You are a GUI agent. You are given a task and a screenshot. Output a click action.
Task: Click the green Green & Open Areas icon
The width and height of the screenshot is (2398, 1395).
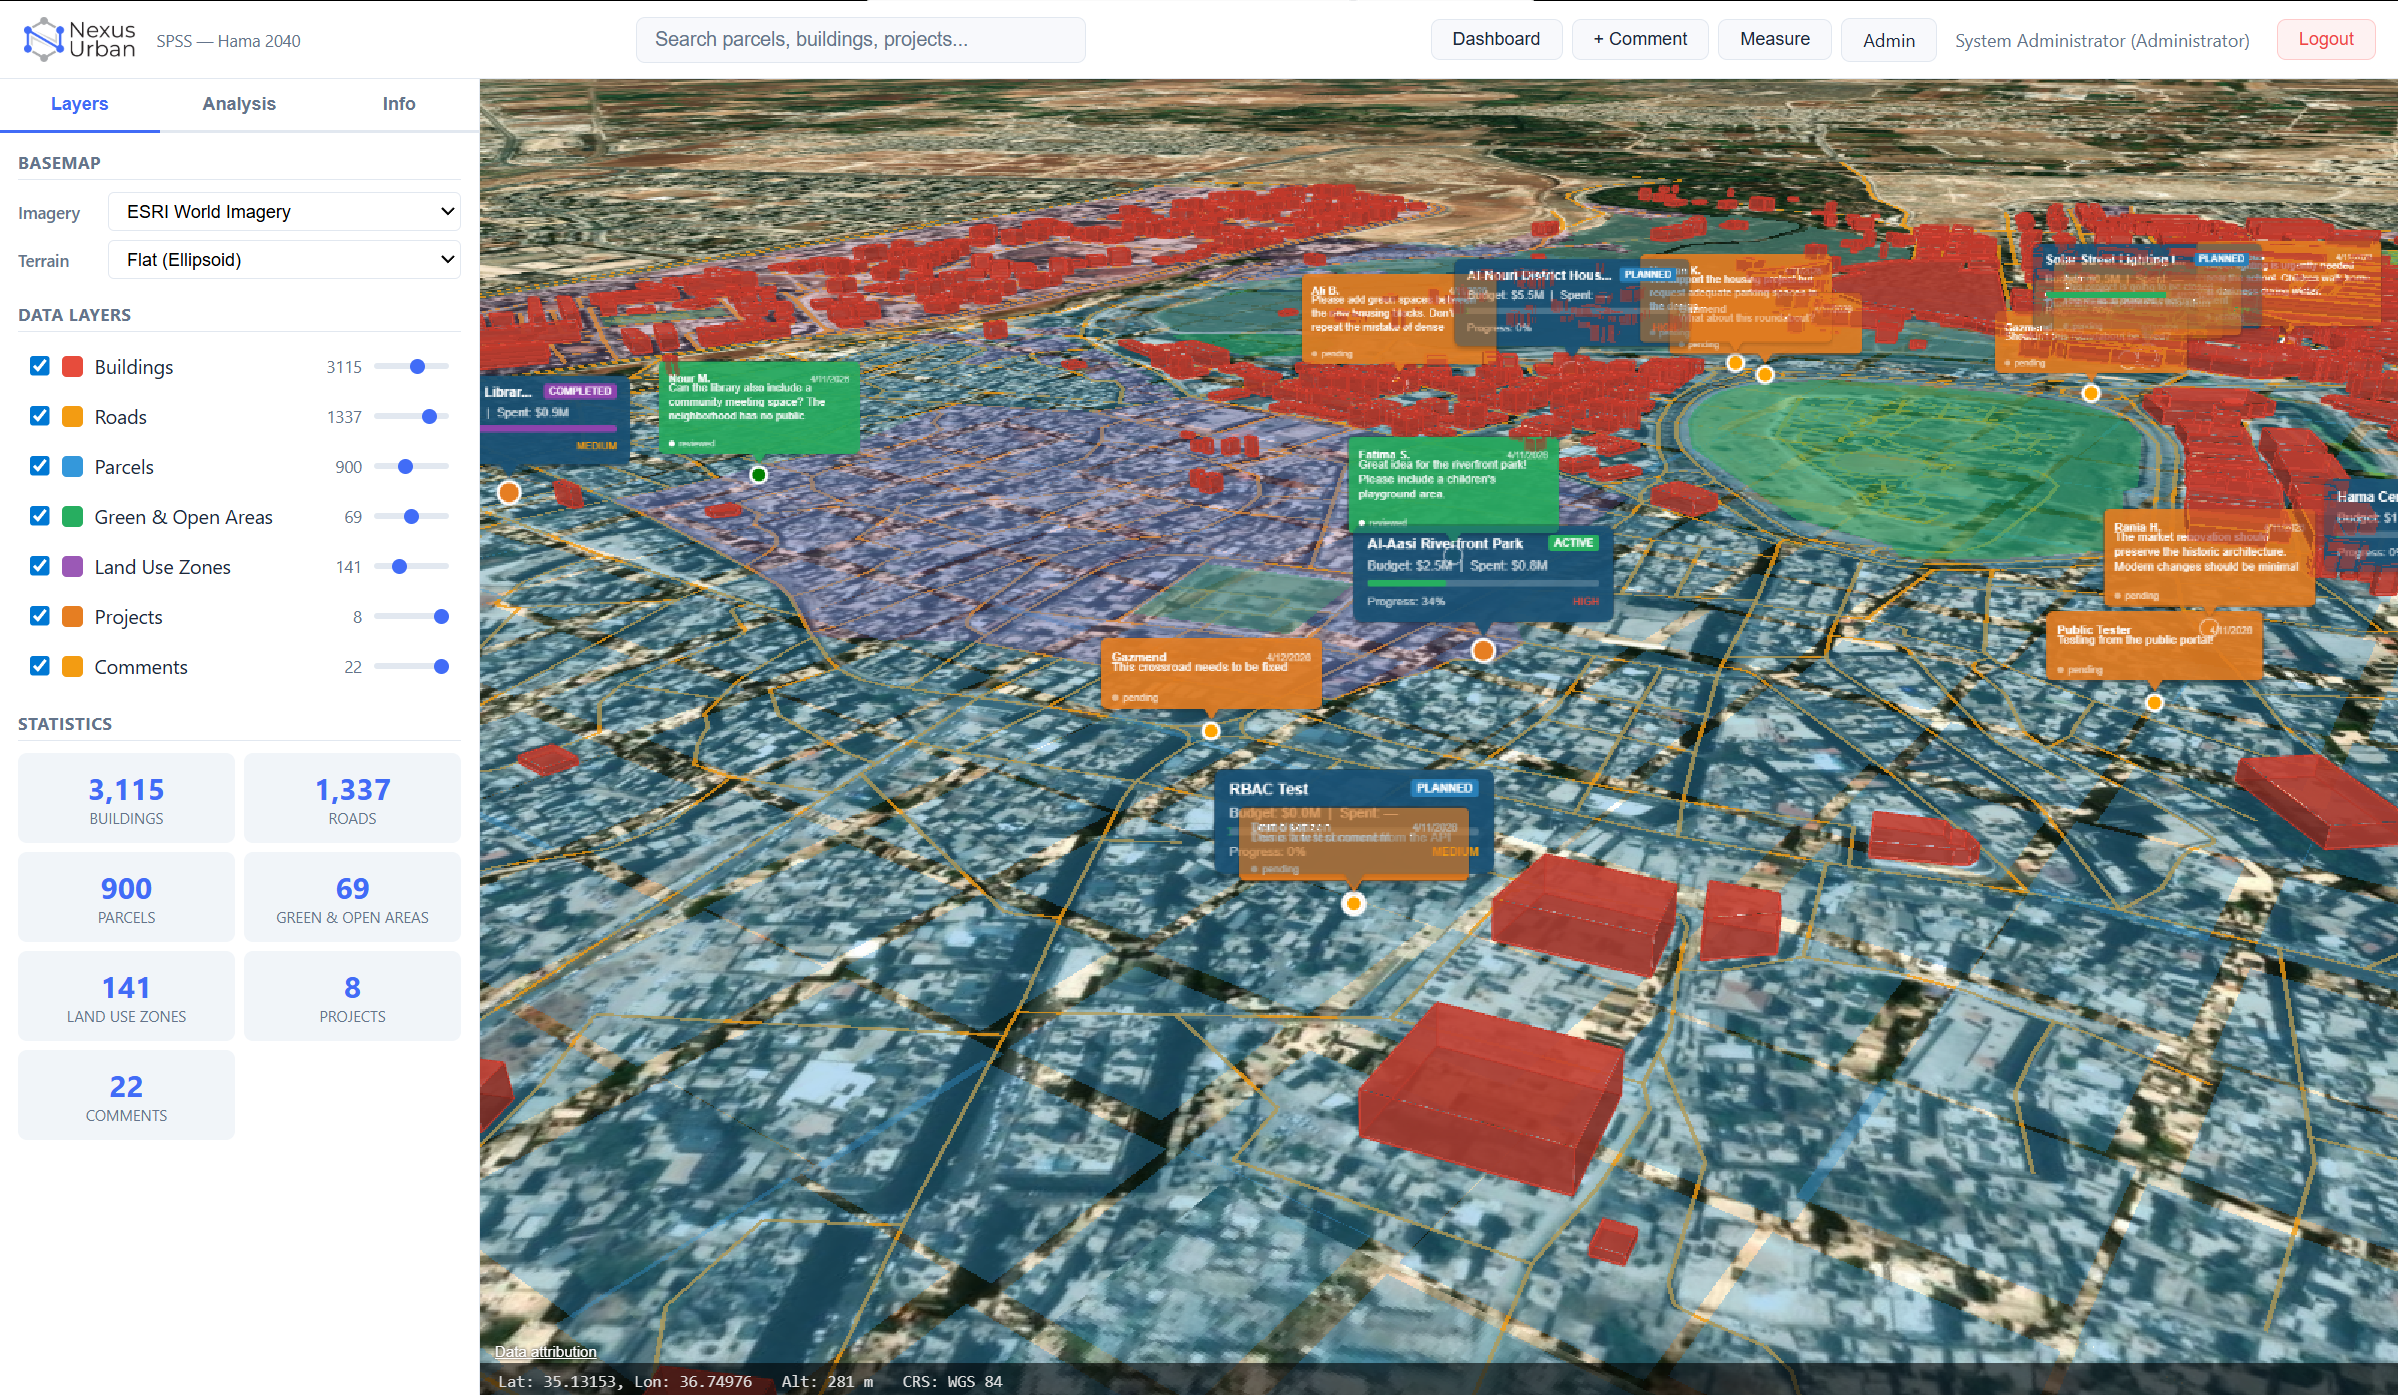tap(73, 517)
